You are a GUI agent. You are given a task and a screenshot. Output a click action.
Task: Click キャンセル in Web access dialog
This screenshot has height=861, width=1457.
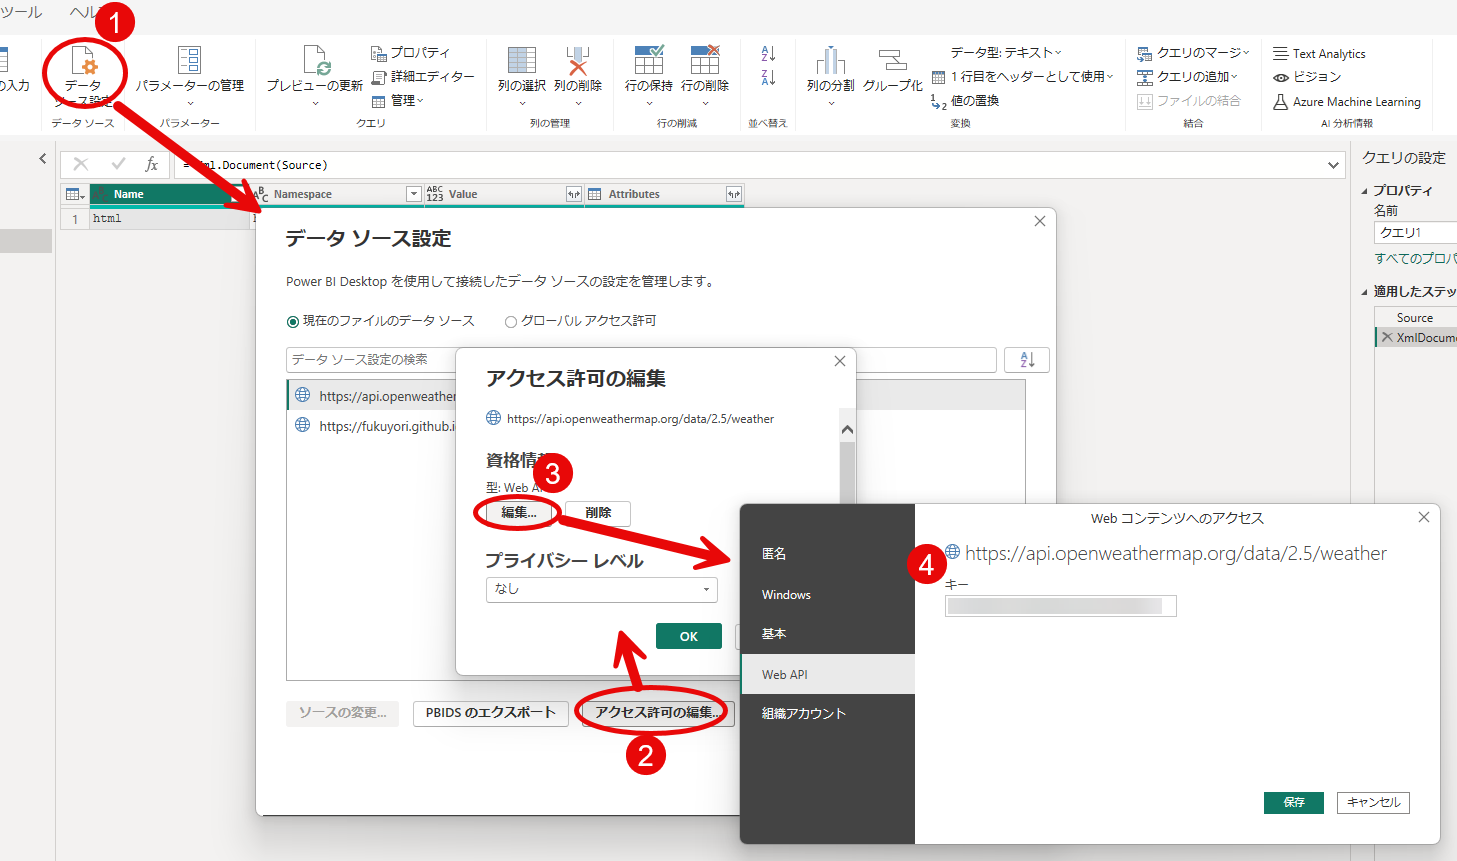(x=1372, y=802)
